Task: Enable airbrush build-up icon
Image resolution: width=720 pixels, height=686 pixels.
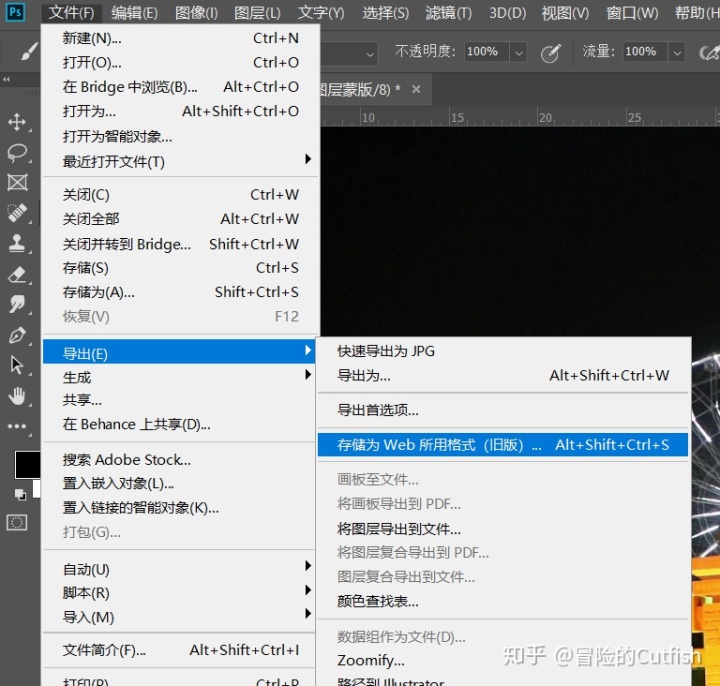Action: pyautogui.click(x=709, y=53)
